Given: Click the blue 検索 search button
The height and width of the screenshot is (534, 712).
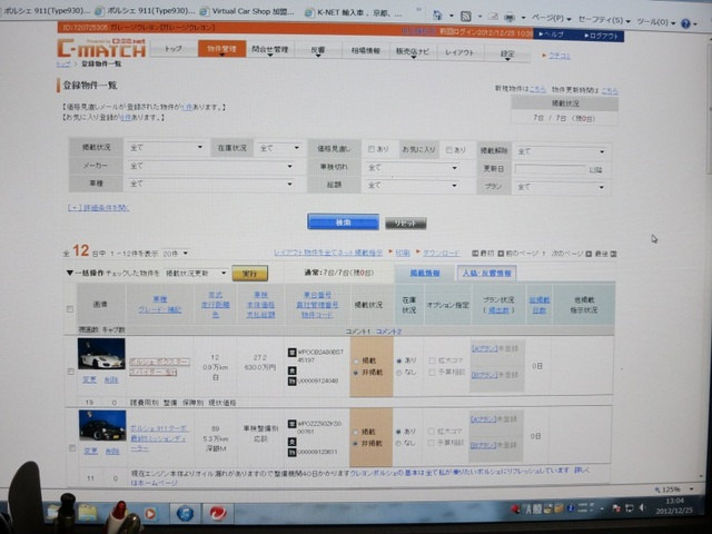Looking at the screenshot, I should pyautogui.click(x=343, y=222).
